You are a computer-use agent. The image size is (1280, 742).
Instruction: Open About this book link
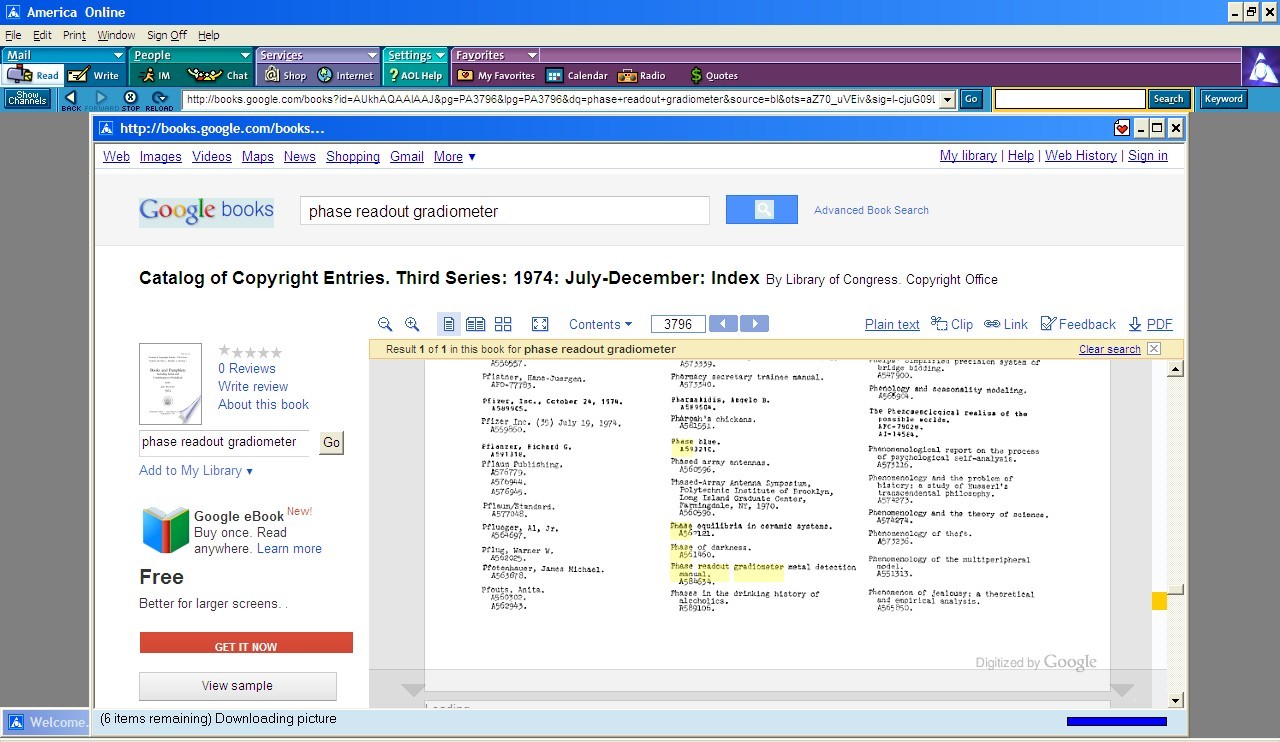263,405
